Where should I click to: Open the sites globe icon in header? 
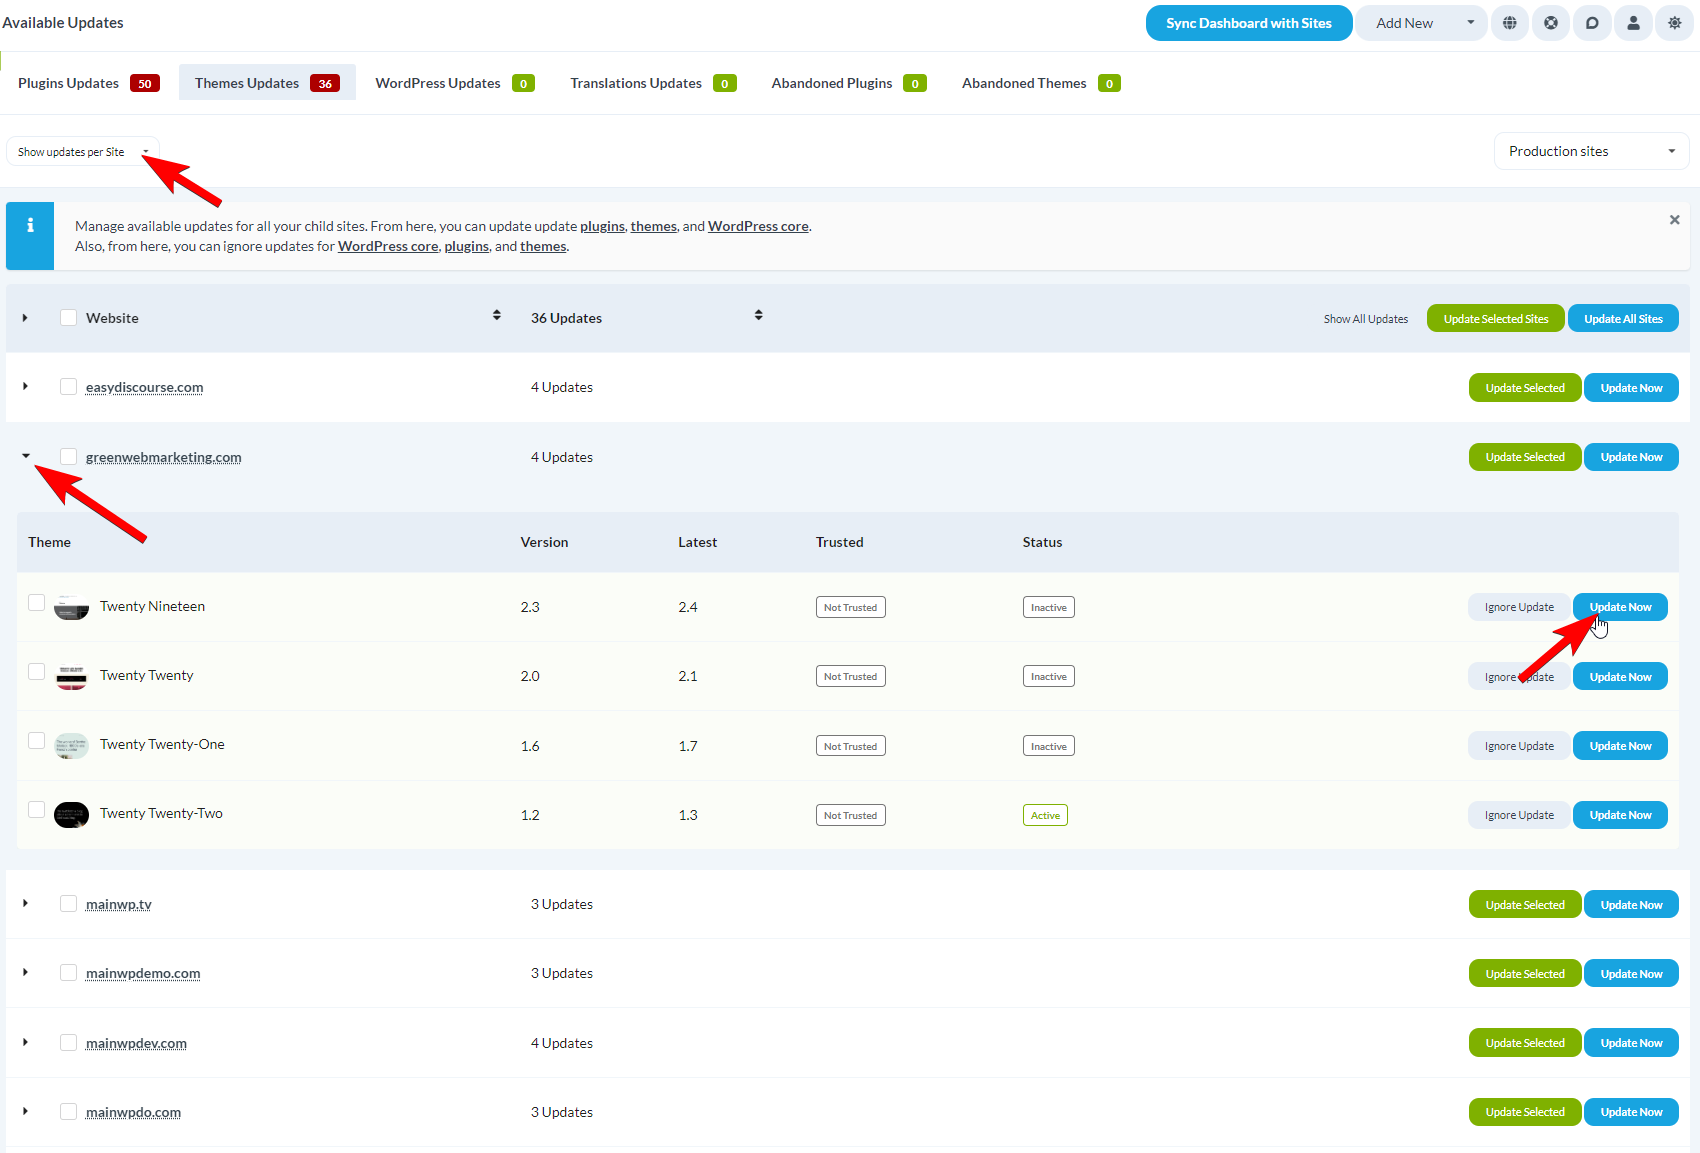[x=1510, y=22]
